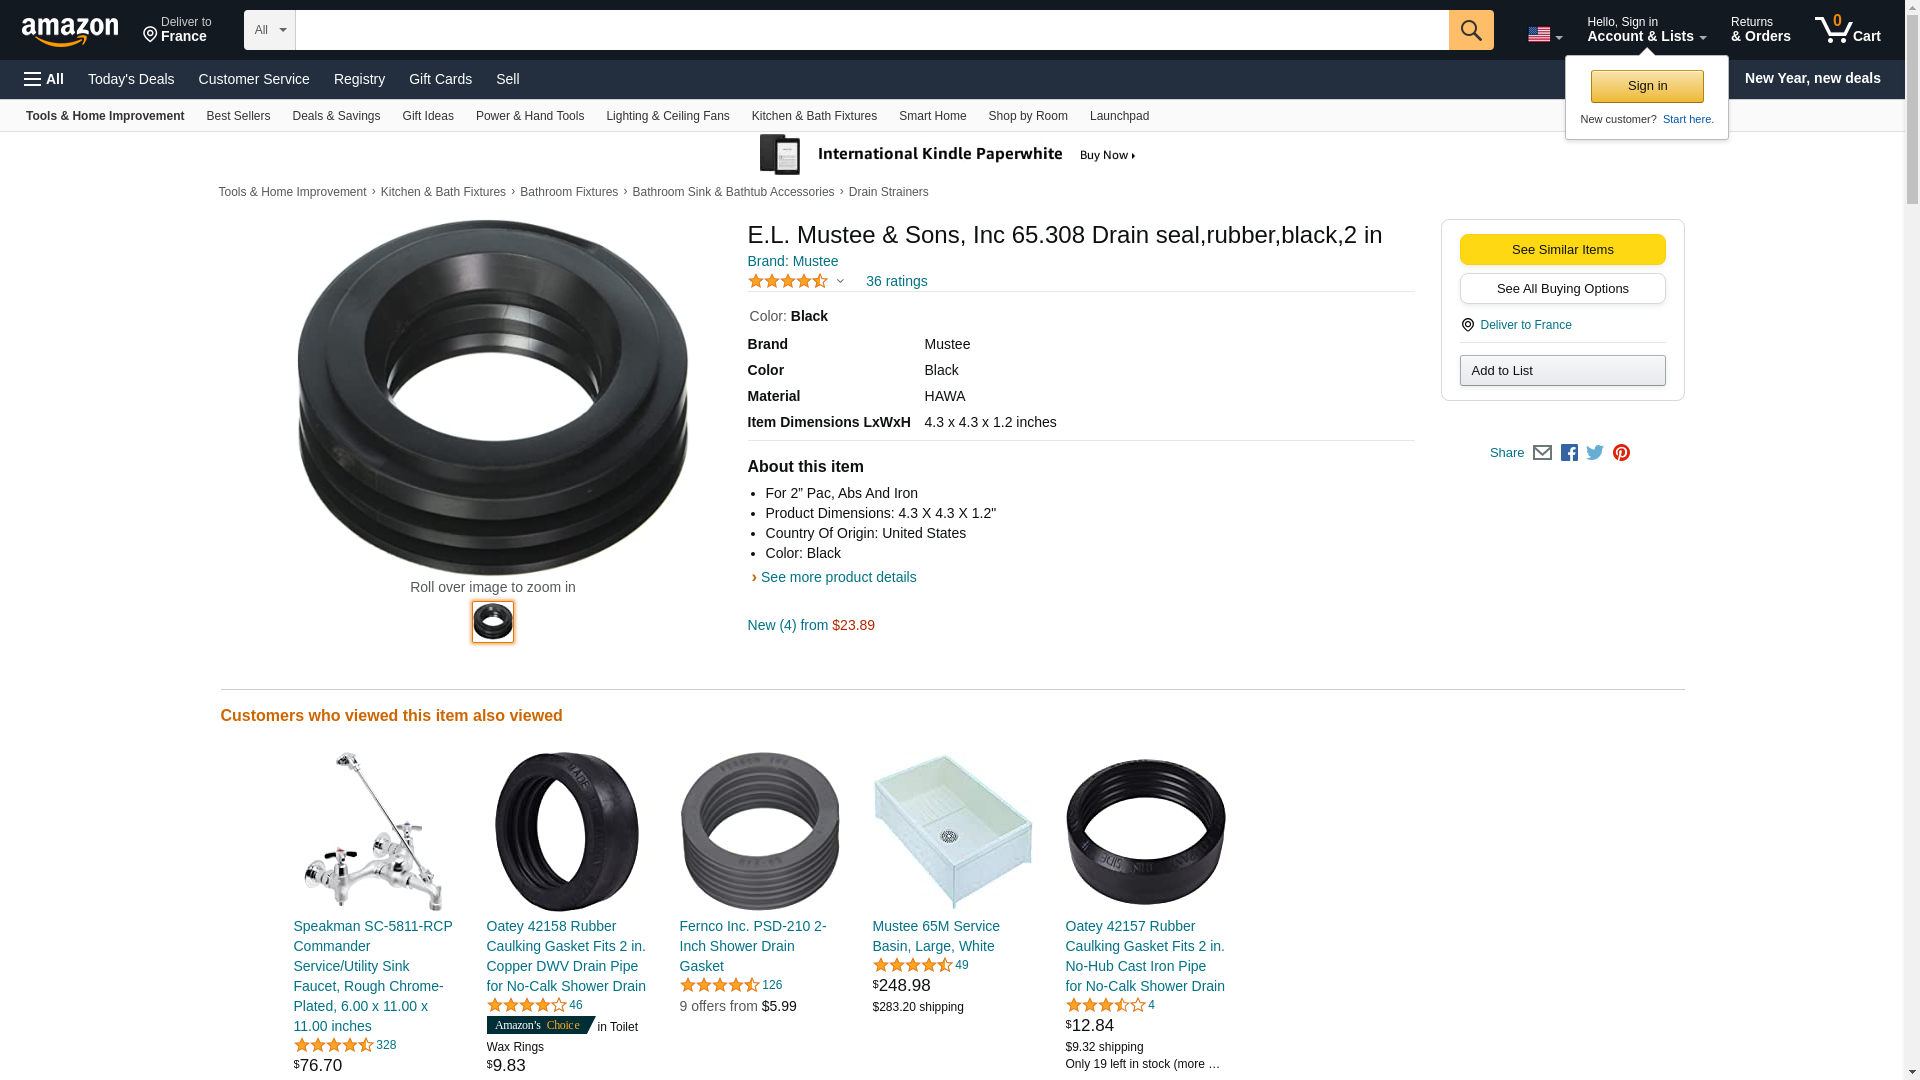The height and width of the screenshot is (1080, 1920).
Task: Click the search magnifier button
Action: (x=1470, y=30)
